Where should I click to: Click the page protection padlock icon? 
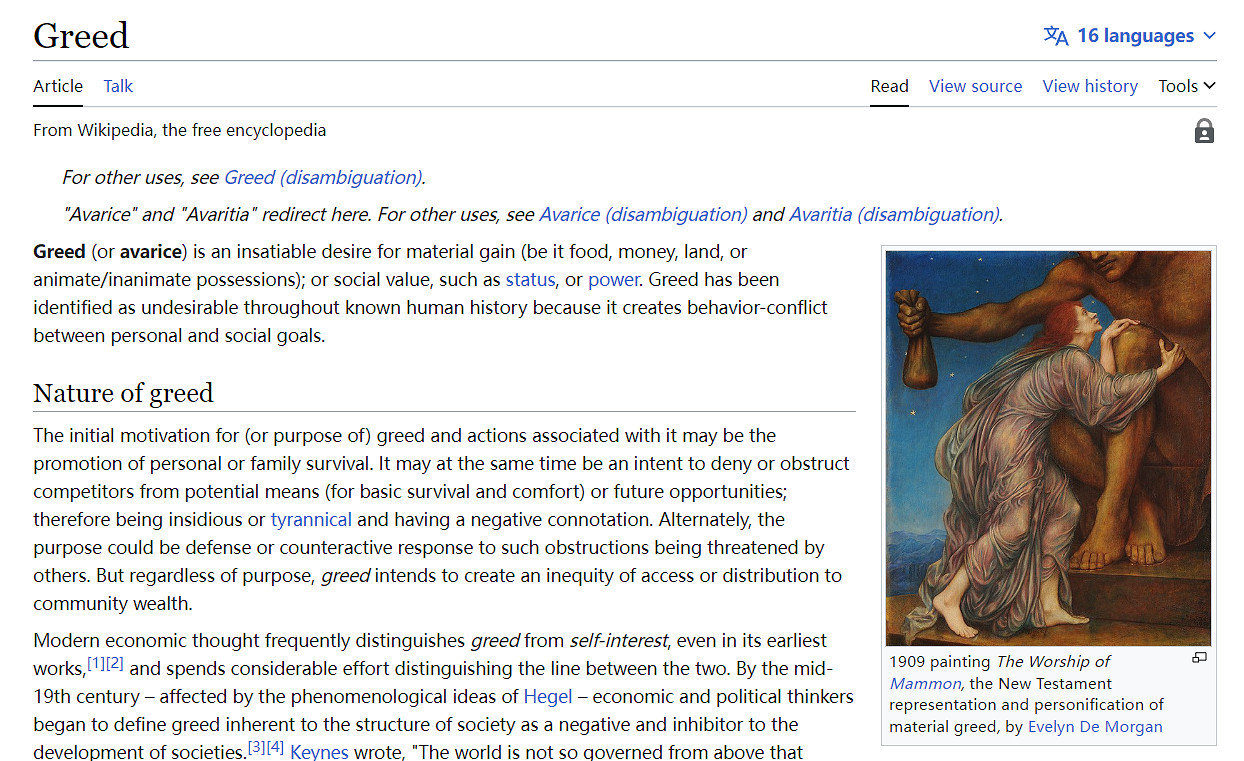(1204, 131)
